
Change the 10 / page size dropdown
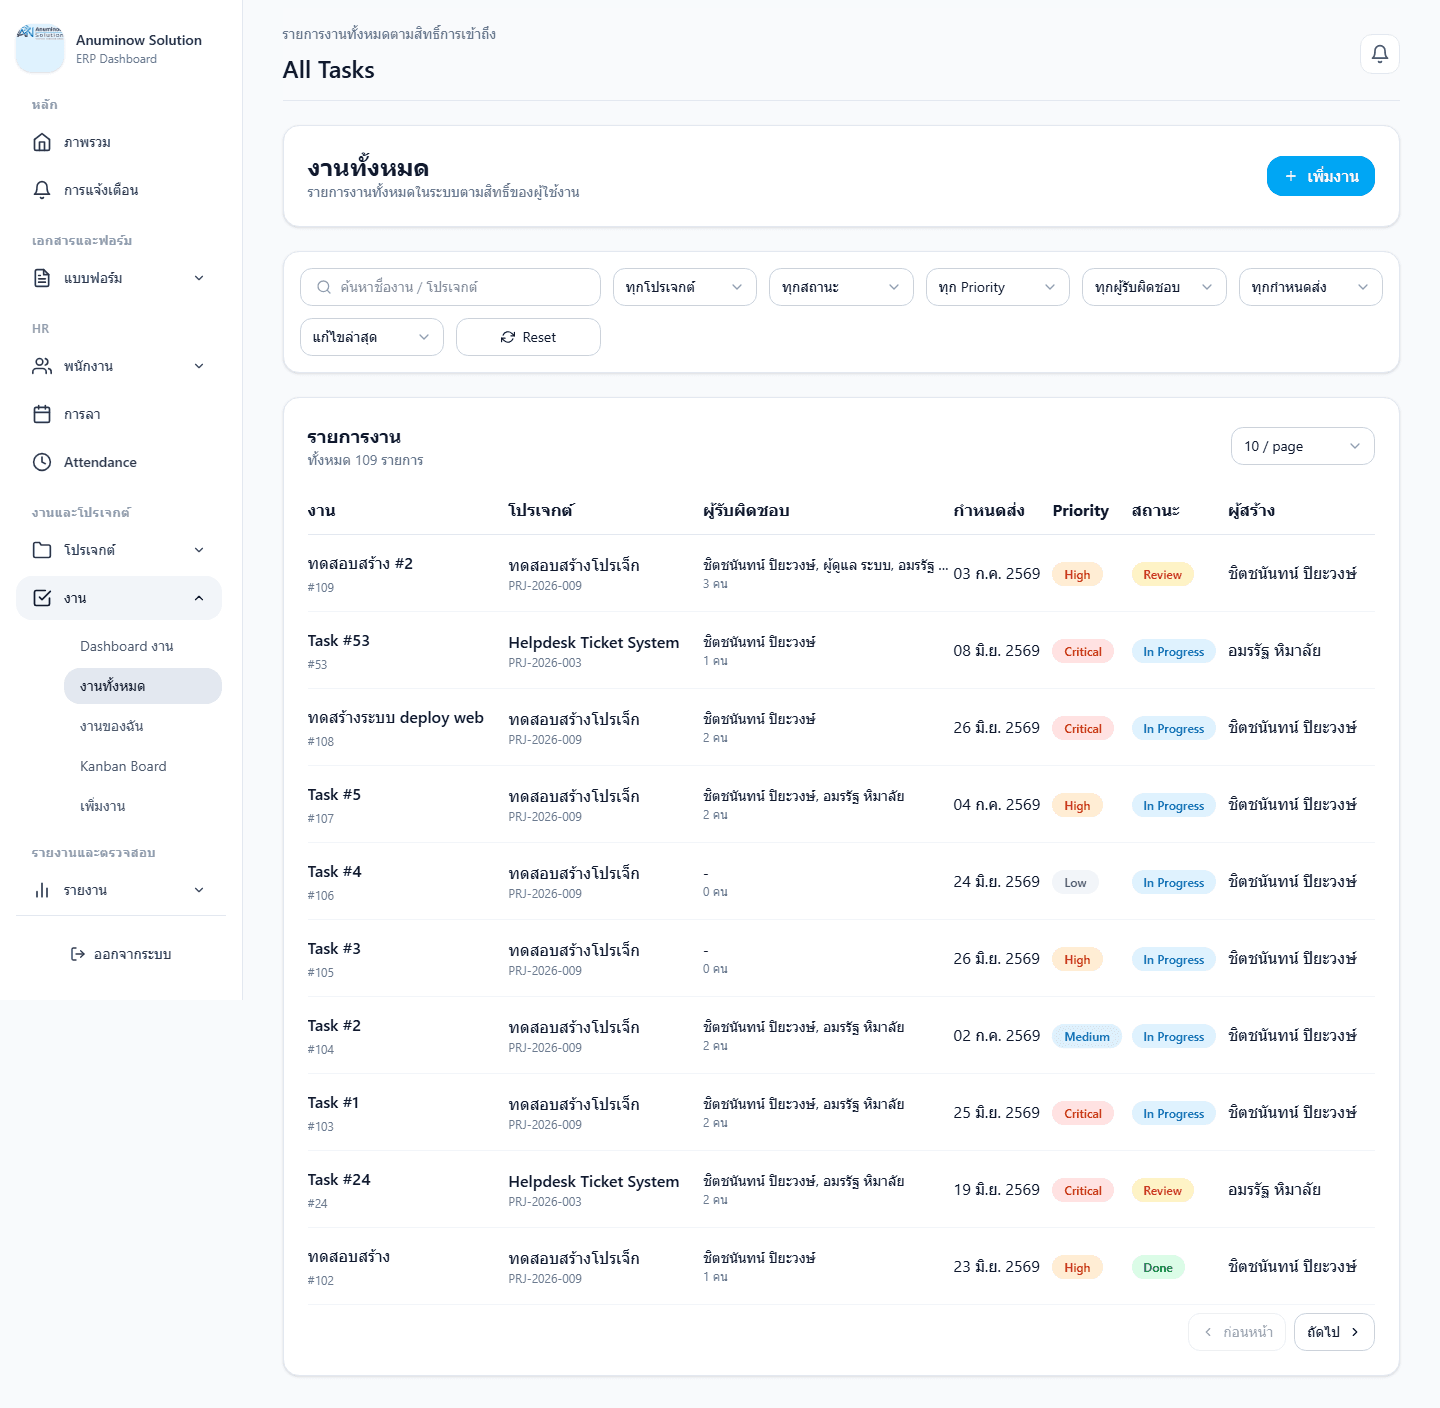[x=1303, y=446]
